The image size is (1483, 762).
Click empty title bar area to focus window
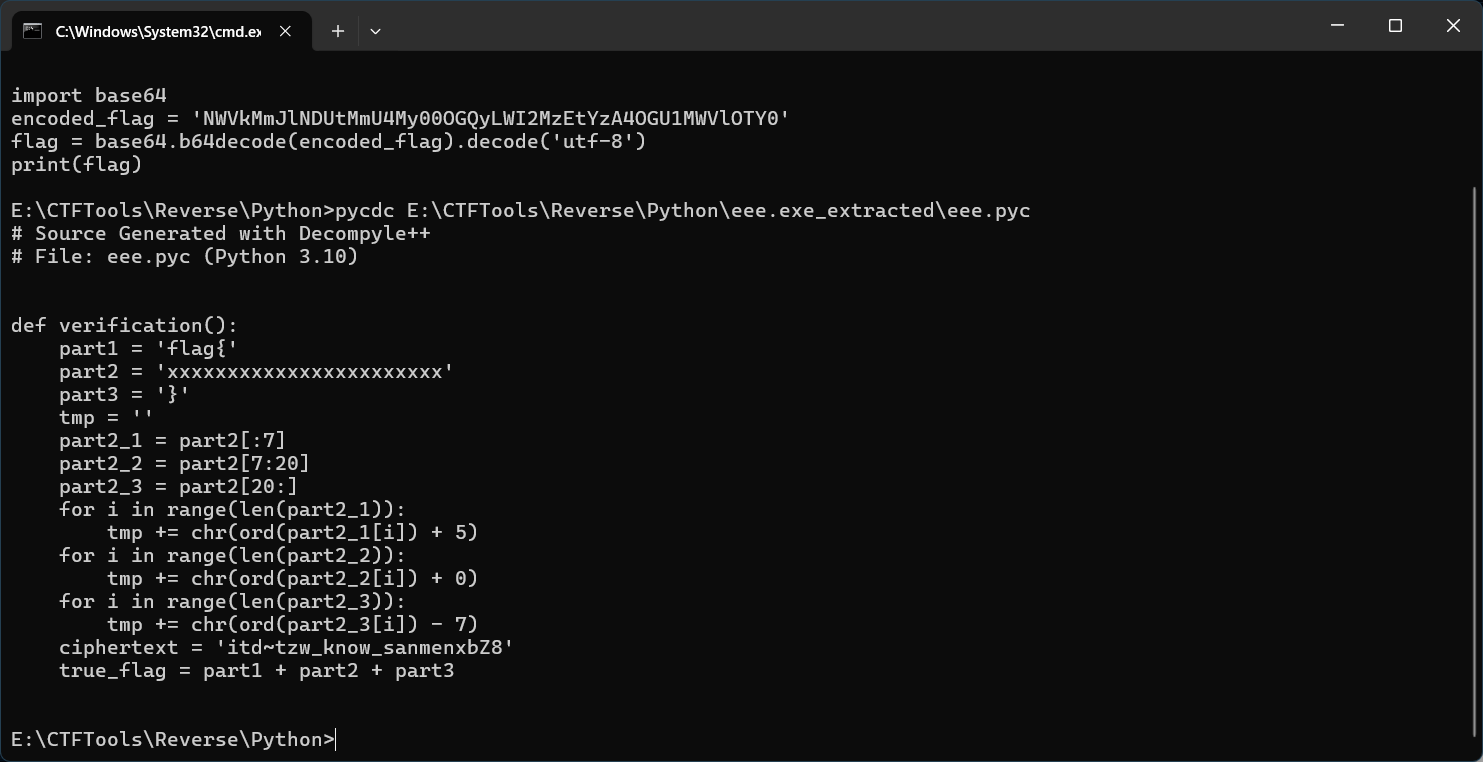[x=800, y=26]
